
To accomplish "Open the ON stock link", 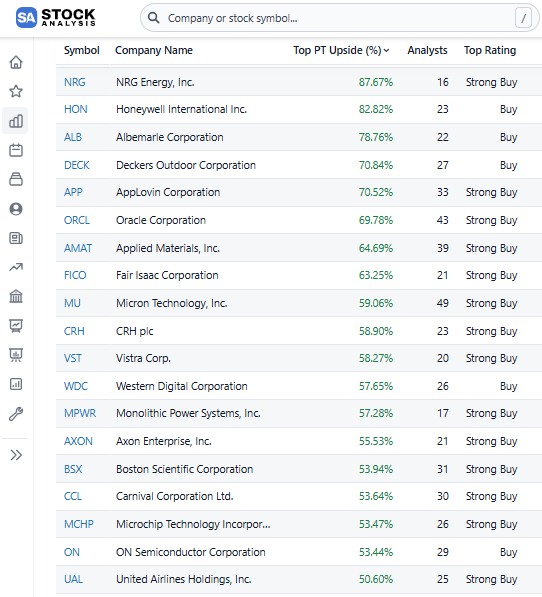I will point(72,552).
